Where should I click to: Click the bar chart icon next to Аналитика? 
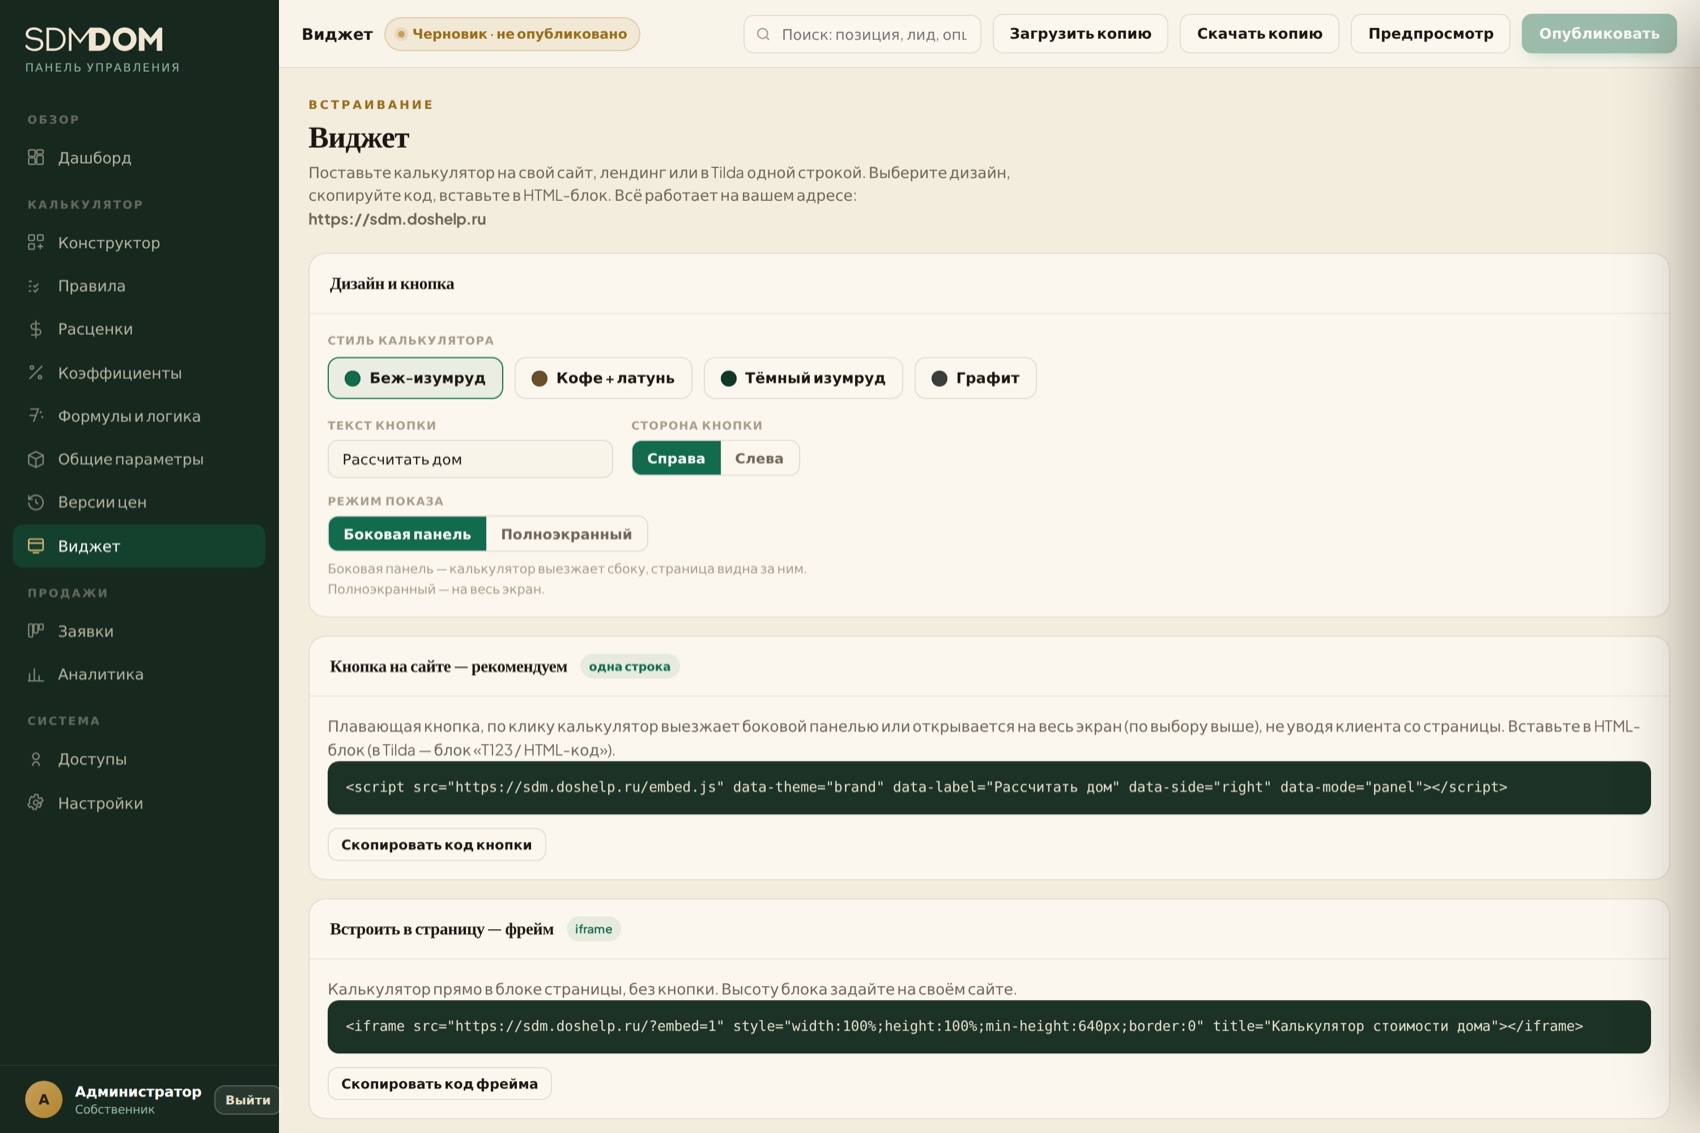[x=36, y=674]
